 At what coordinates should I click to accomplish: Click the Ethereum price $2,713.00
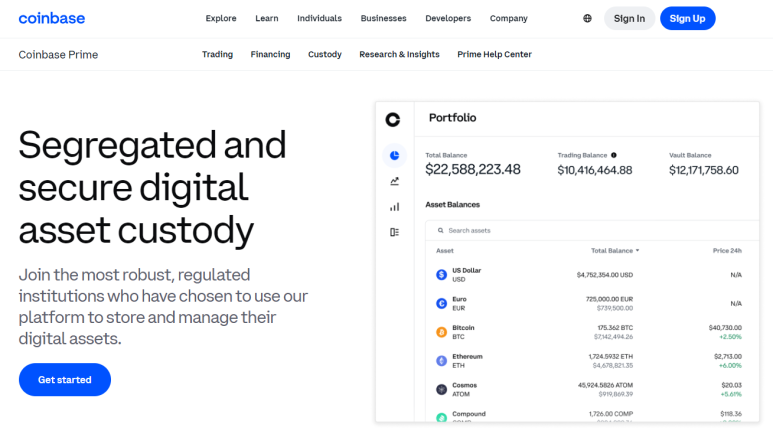click(728, 356)
